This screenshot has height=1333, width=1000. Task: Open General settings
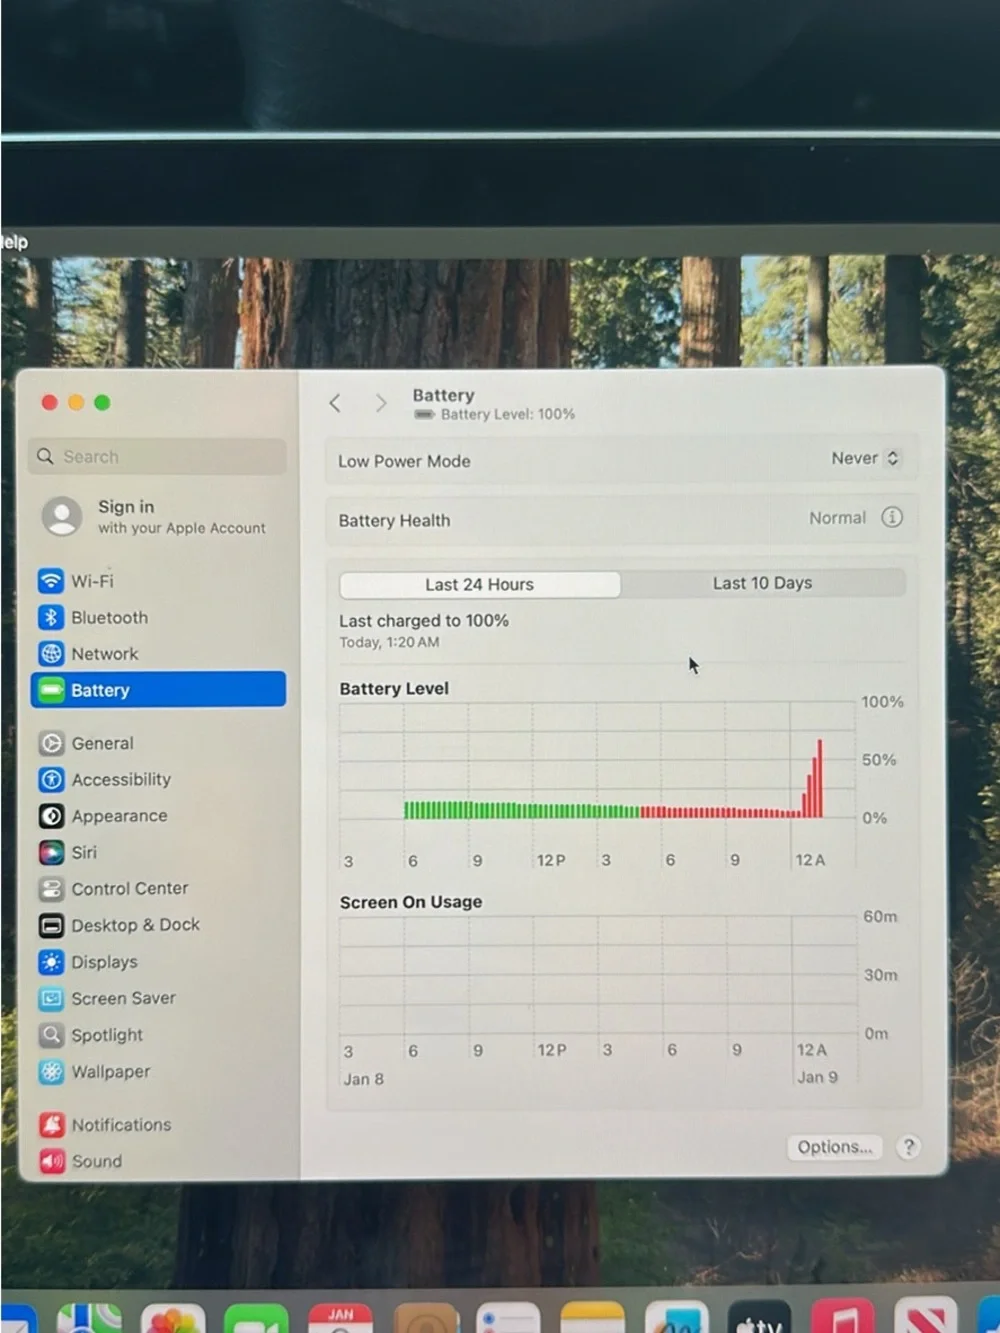(101, 743)
